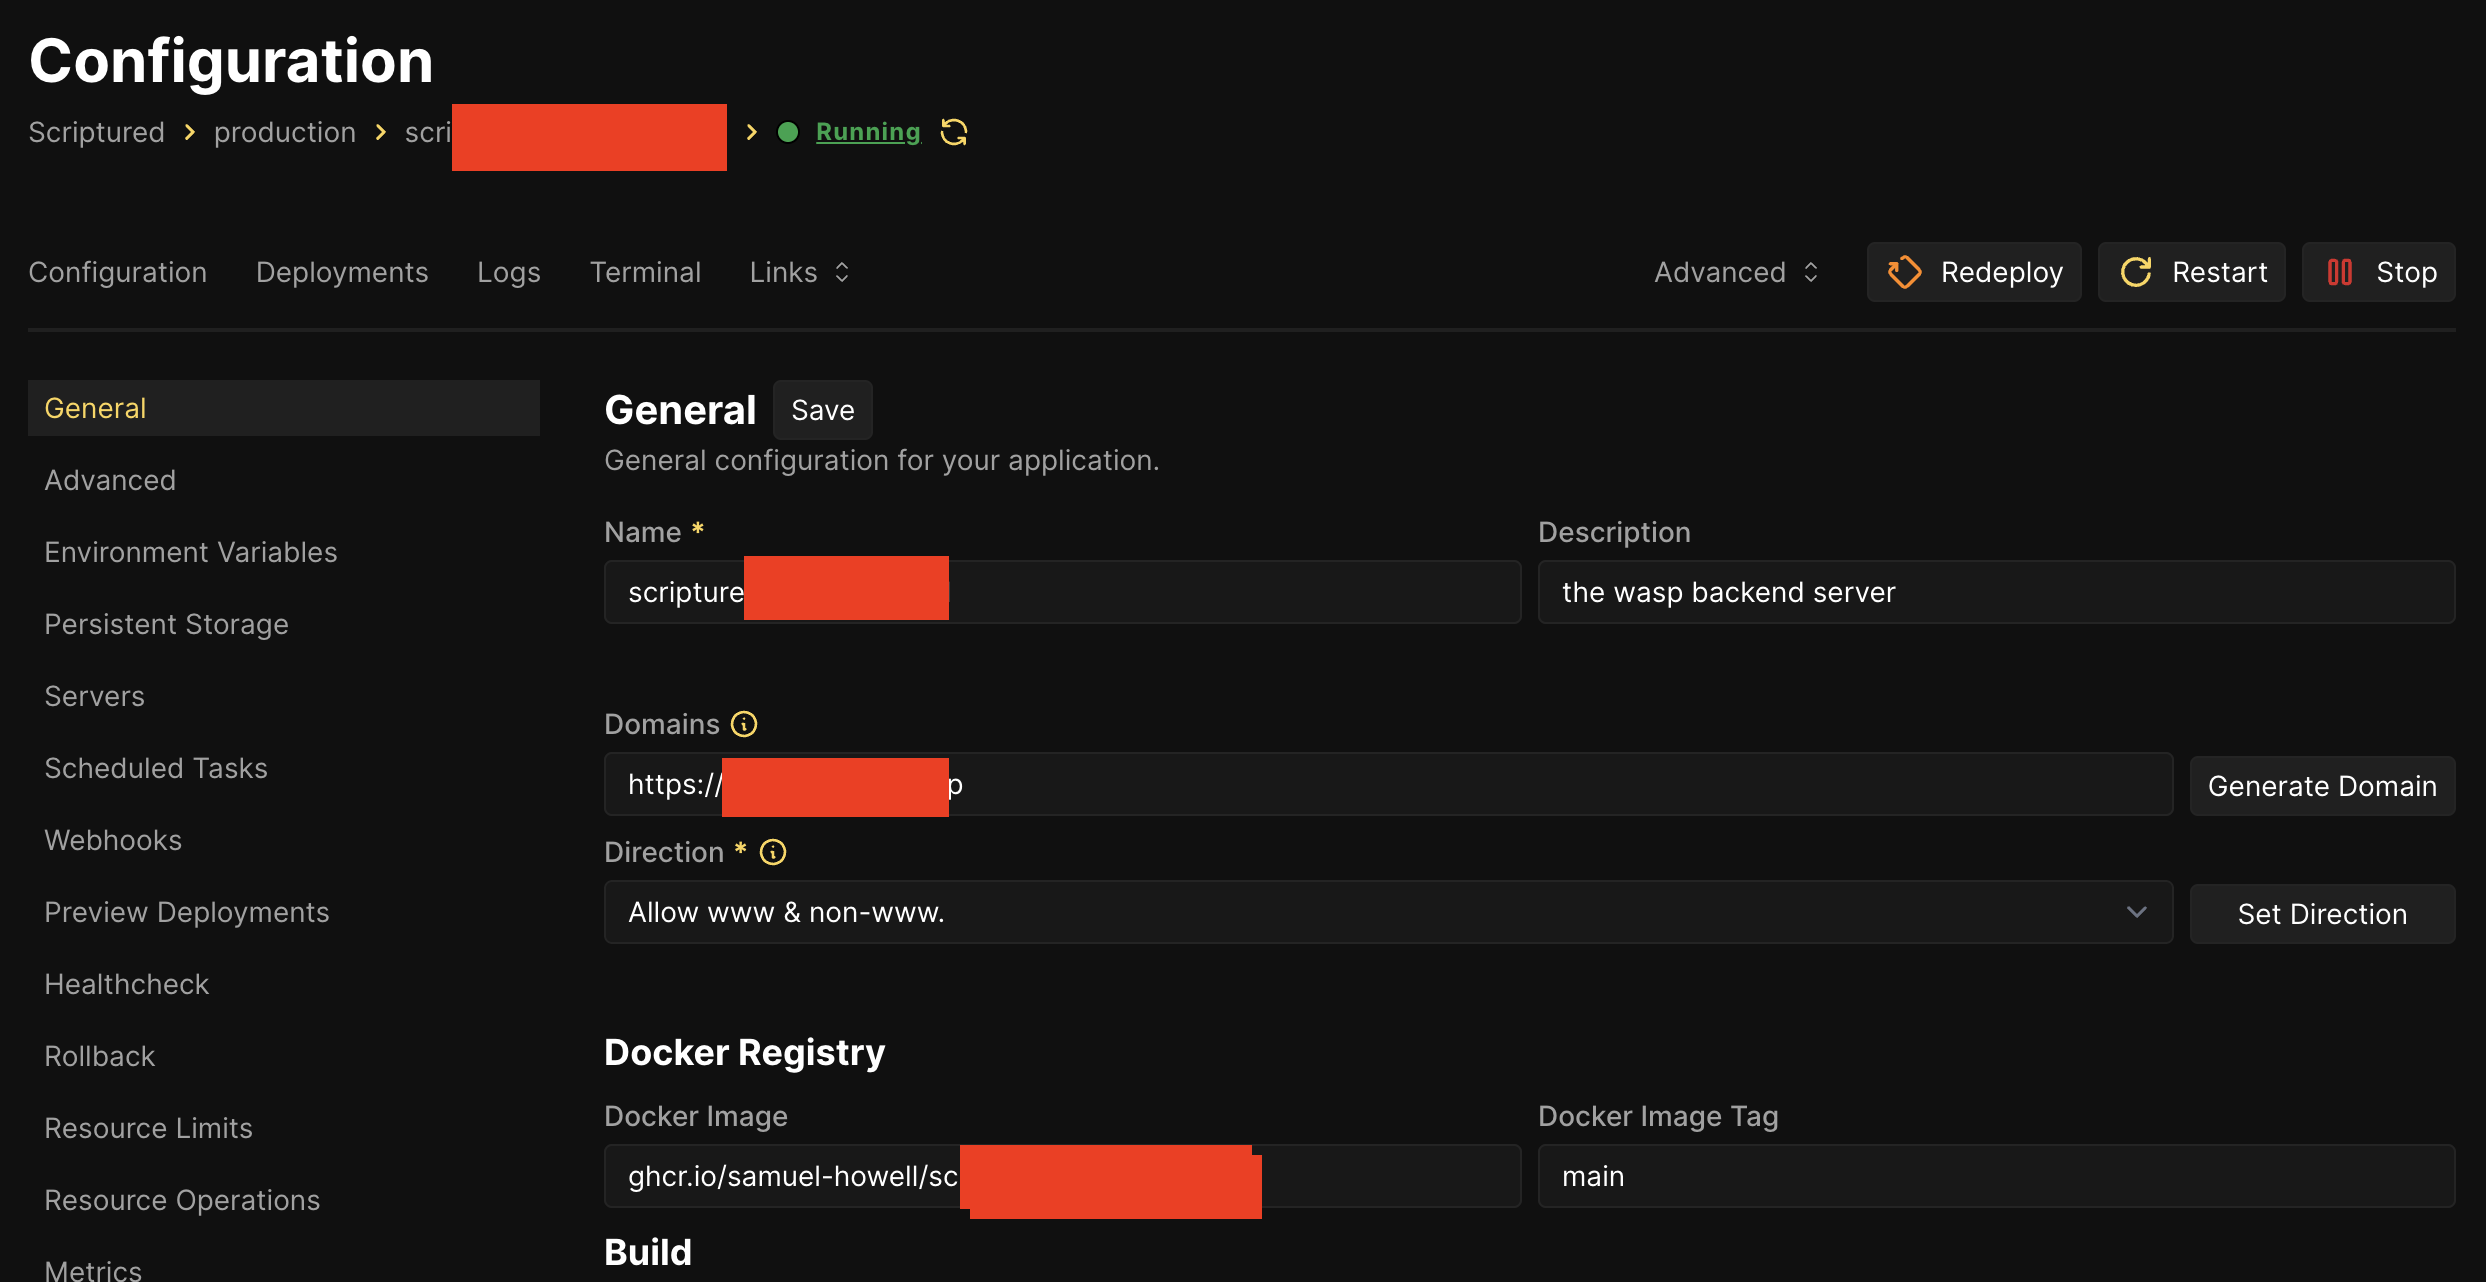Go to the Scriptured breadcrumb
Image resolution: width=2486 pixels, height=1282 pixels.
[97, 132]
